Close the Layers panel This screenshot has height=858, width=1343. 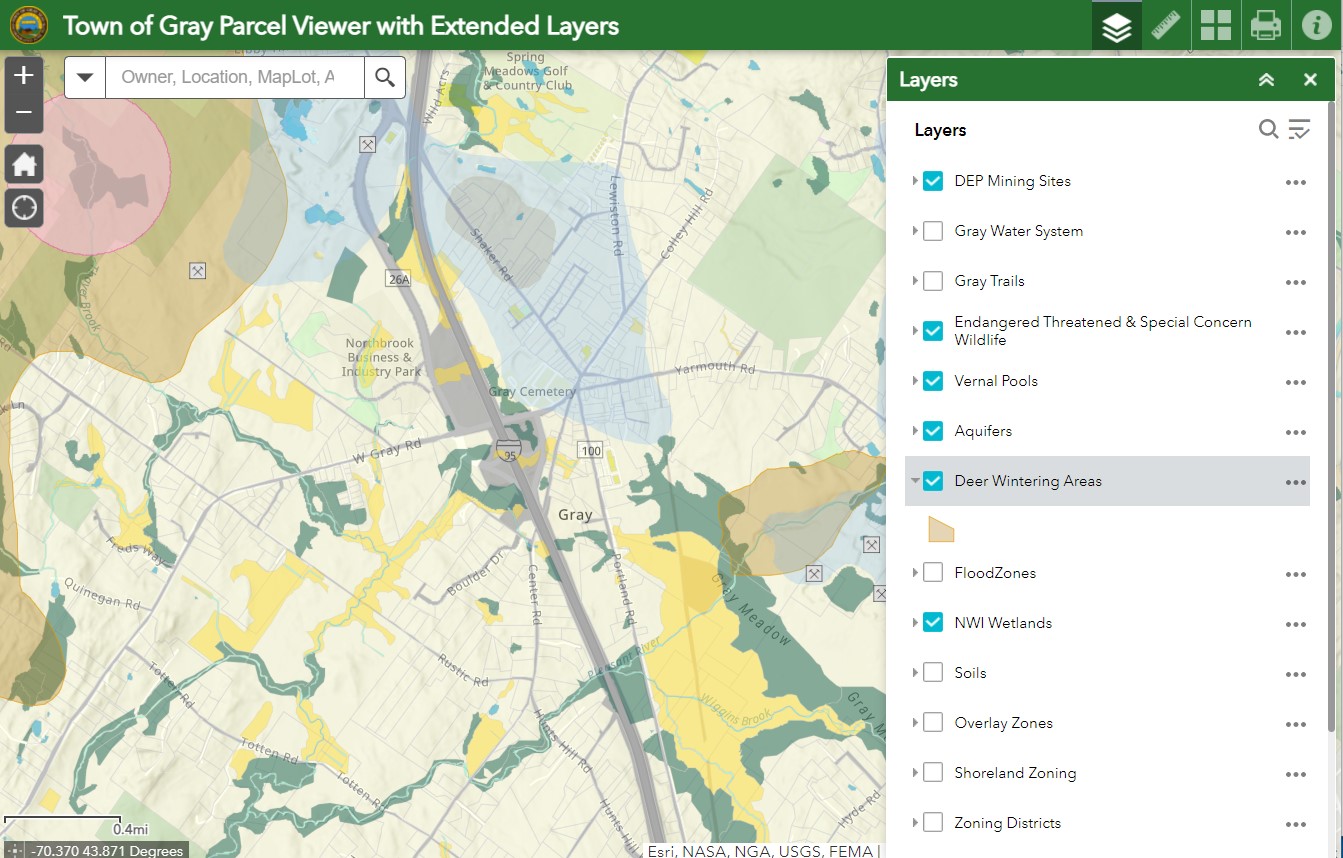coord(1310,80)
